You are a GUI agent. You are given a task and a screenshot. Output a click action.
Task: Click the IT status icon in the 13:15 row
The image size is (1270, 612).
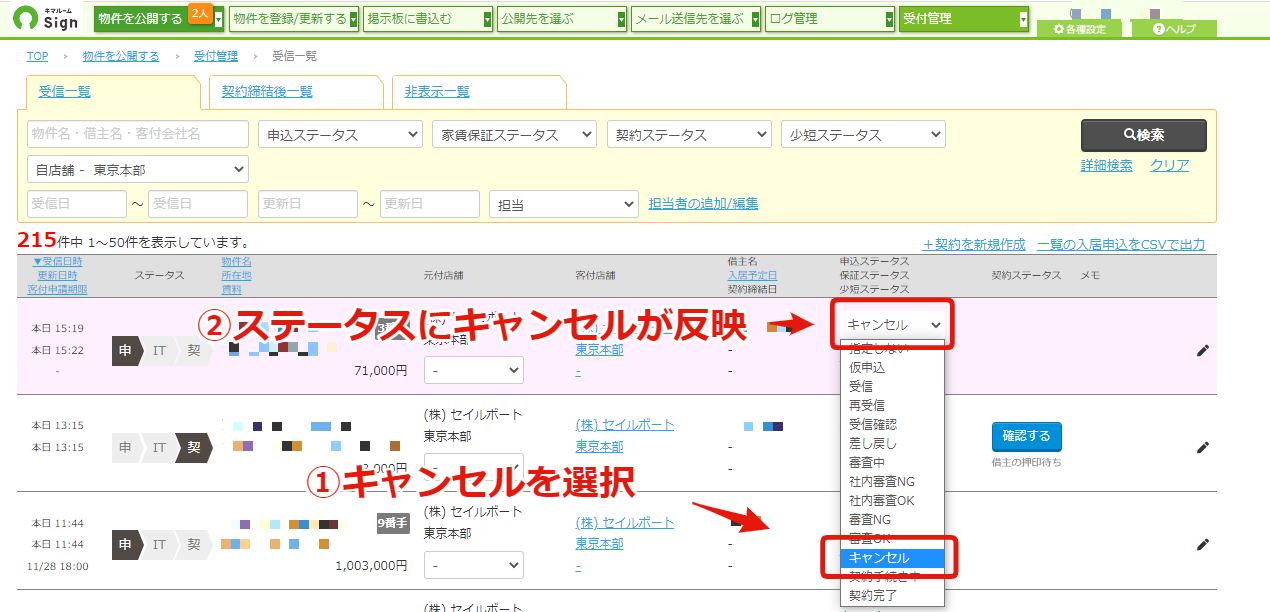coord(158,447)
